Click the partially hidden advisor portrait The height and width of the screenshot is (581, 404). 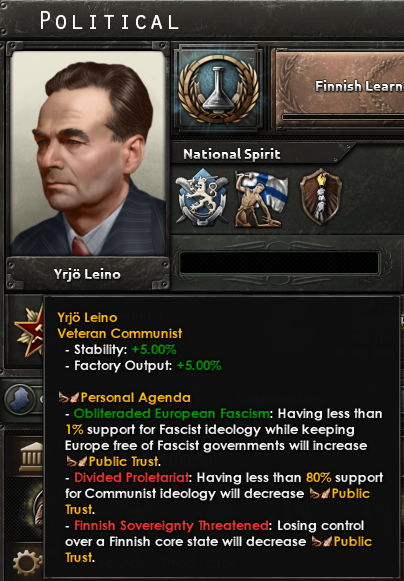tap(38, 507)
